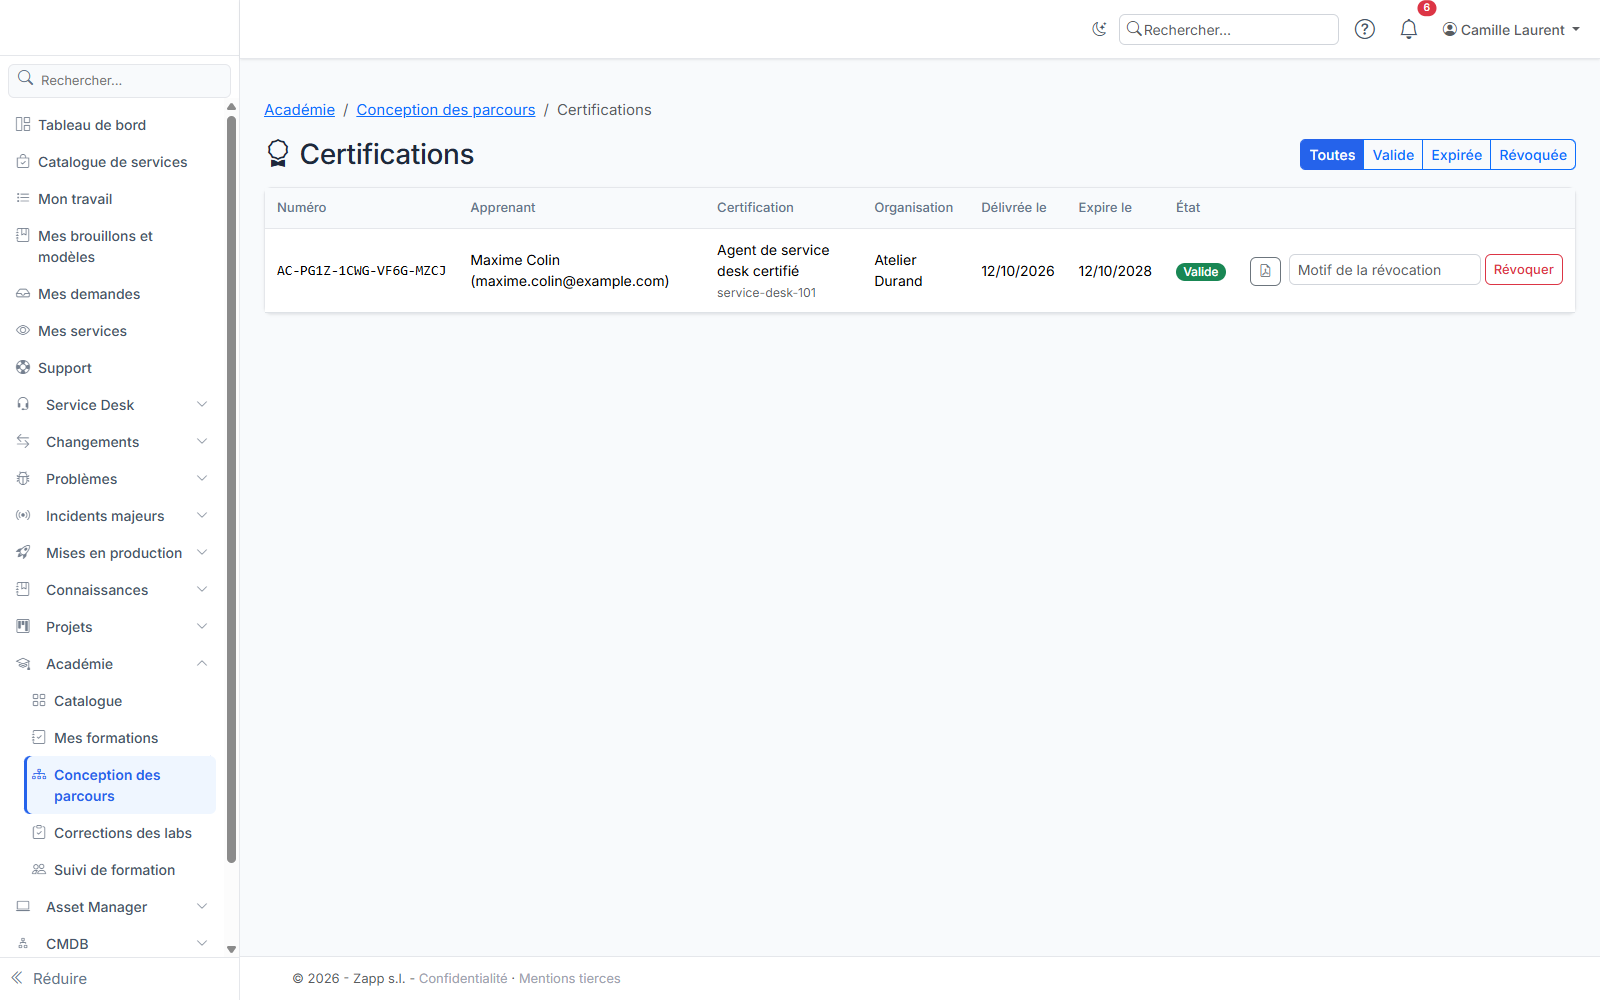Go to Conception des parcours breadcrumb
Image resolution: width=1600 pixels, height=1000 pixels.
click(x=446, y=110)
